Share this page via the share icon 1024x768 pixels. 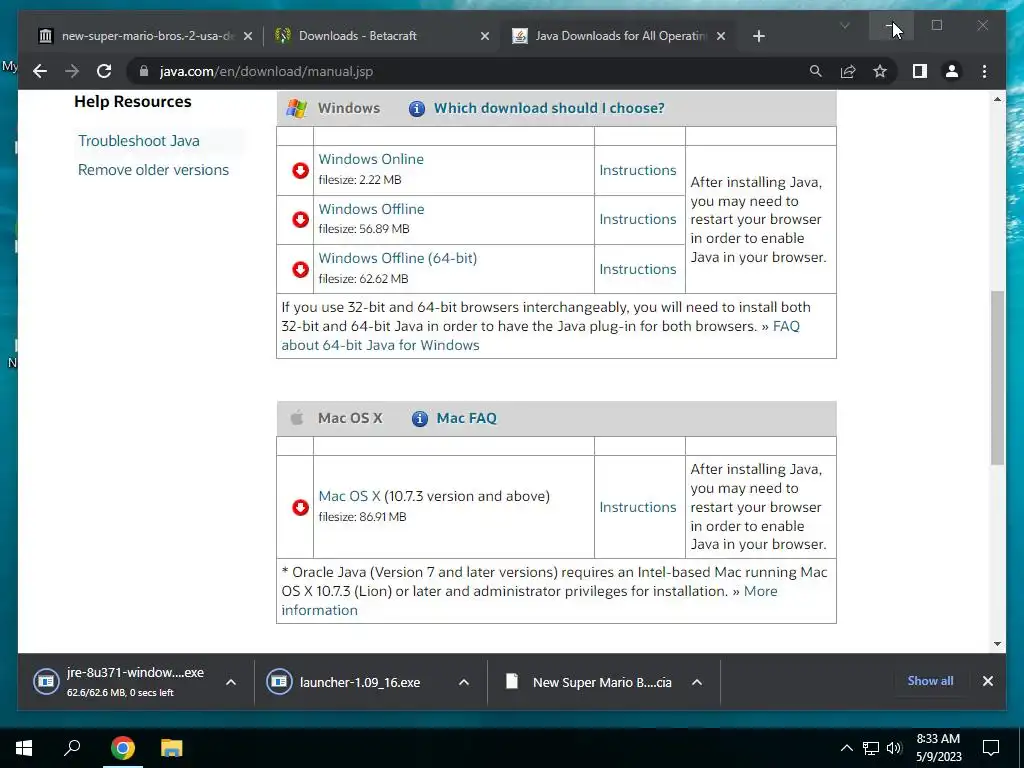[848, 71]
